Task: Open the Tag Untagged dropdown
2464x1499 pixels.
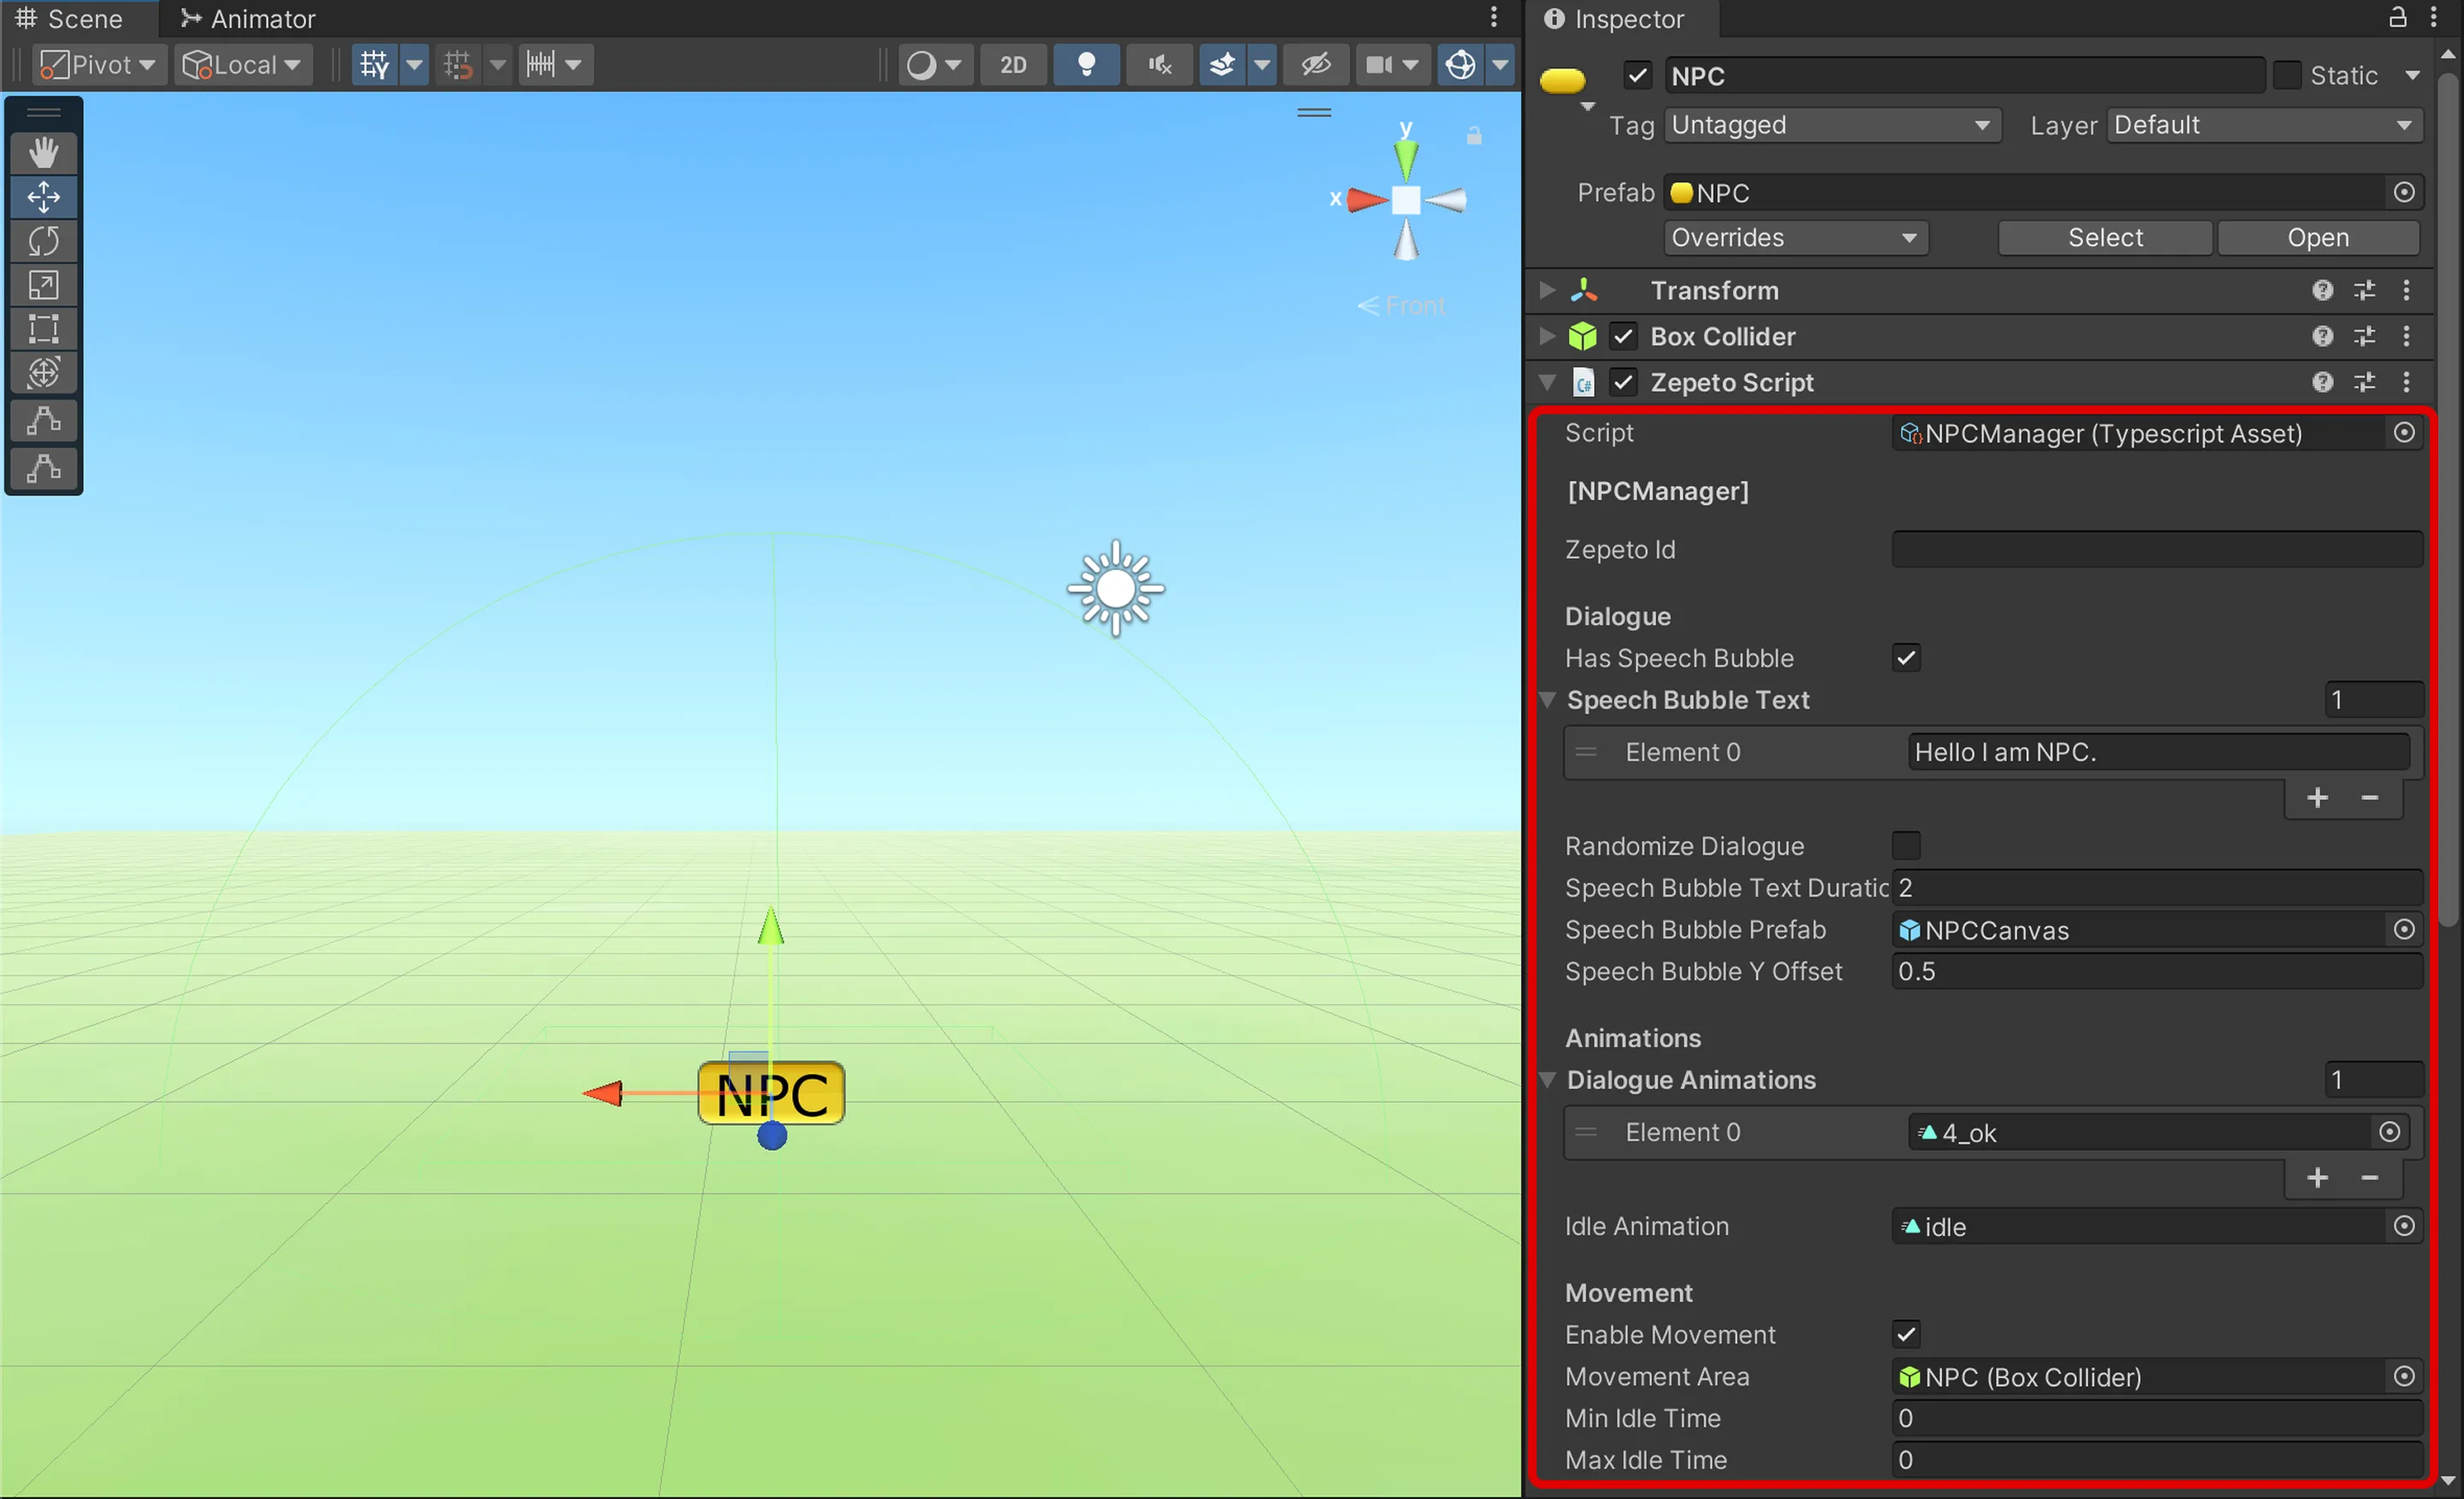Action: click(x=1832, y=126)
